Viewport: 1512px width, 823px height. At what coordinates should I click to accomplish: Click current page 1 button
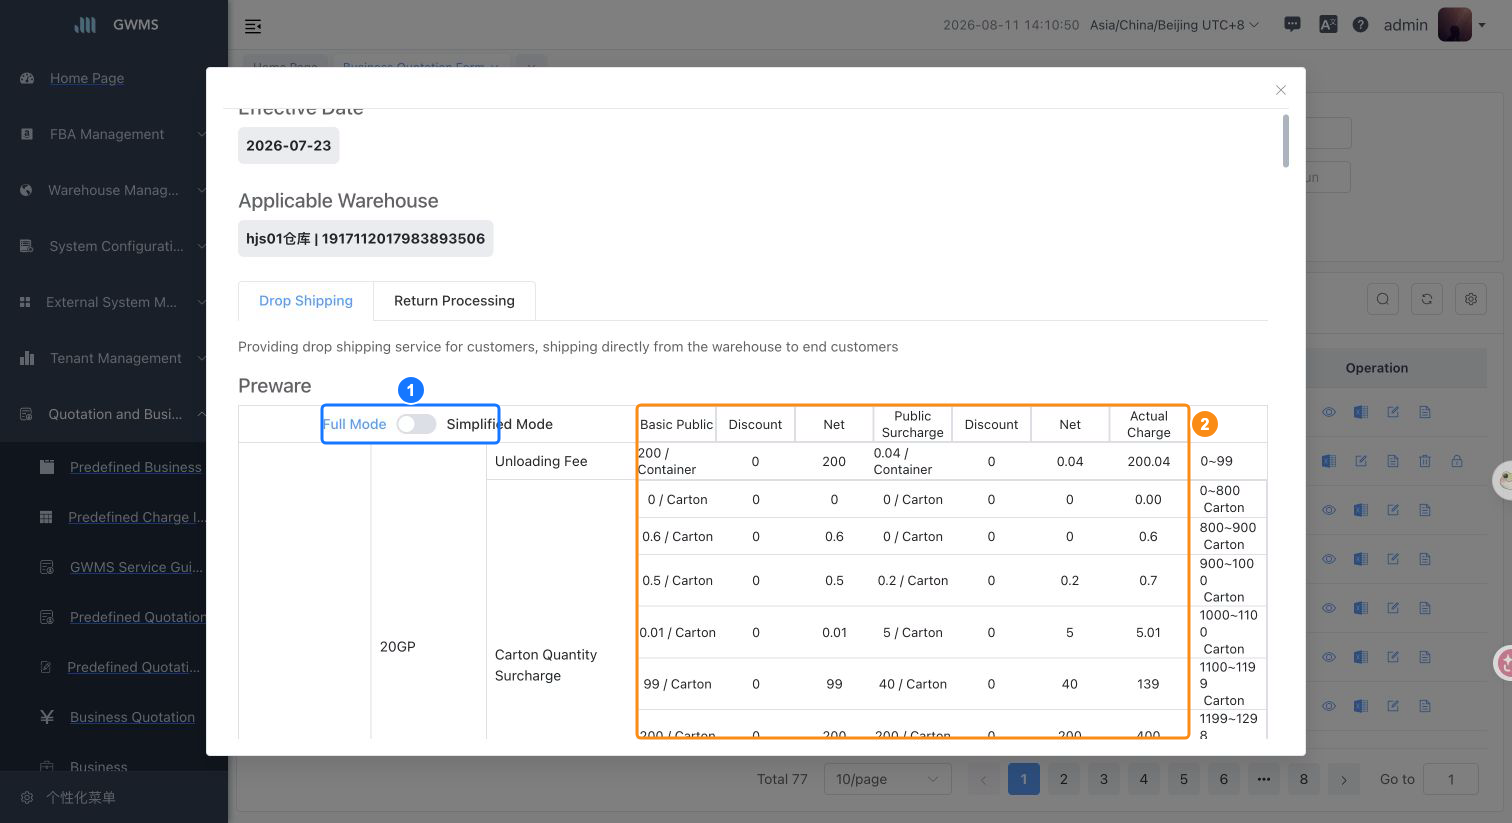[x=1024, y=779]
